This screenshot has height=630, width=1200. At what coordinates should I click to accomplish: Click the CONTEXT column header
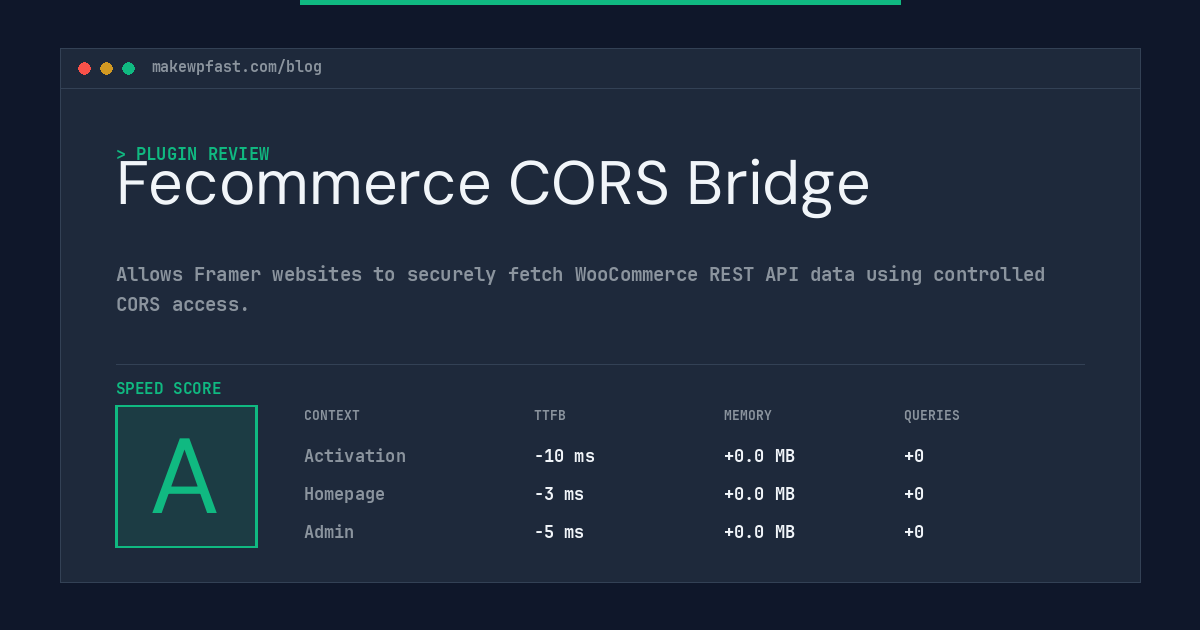point(332,416)
